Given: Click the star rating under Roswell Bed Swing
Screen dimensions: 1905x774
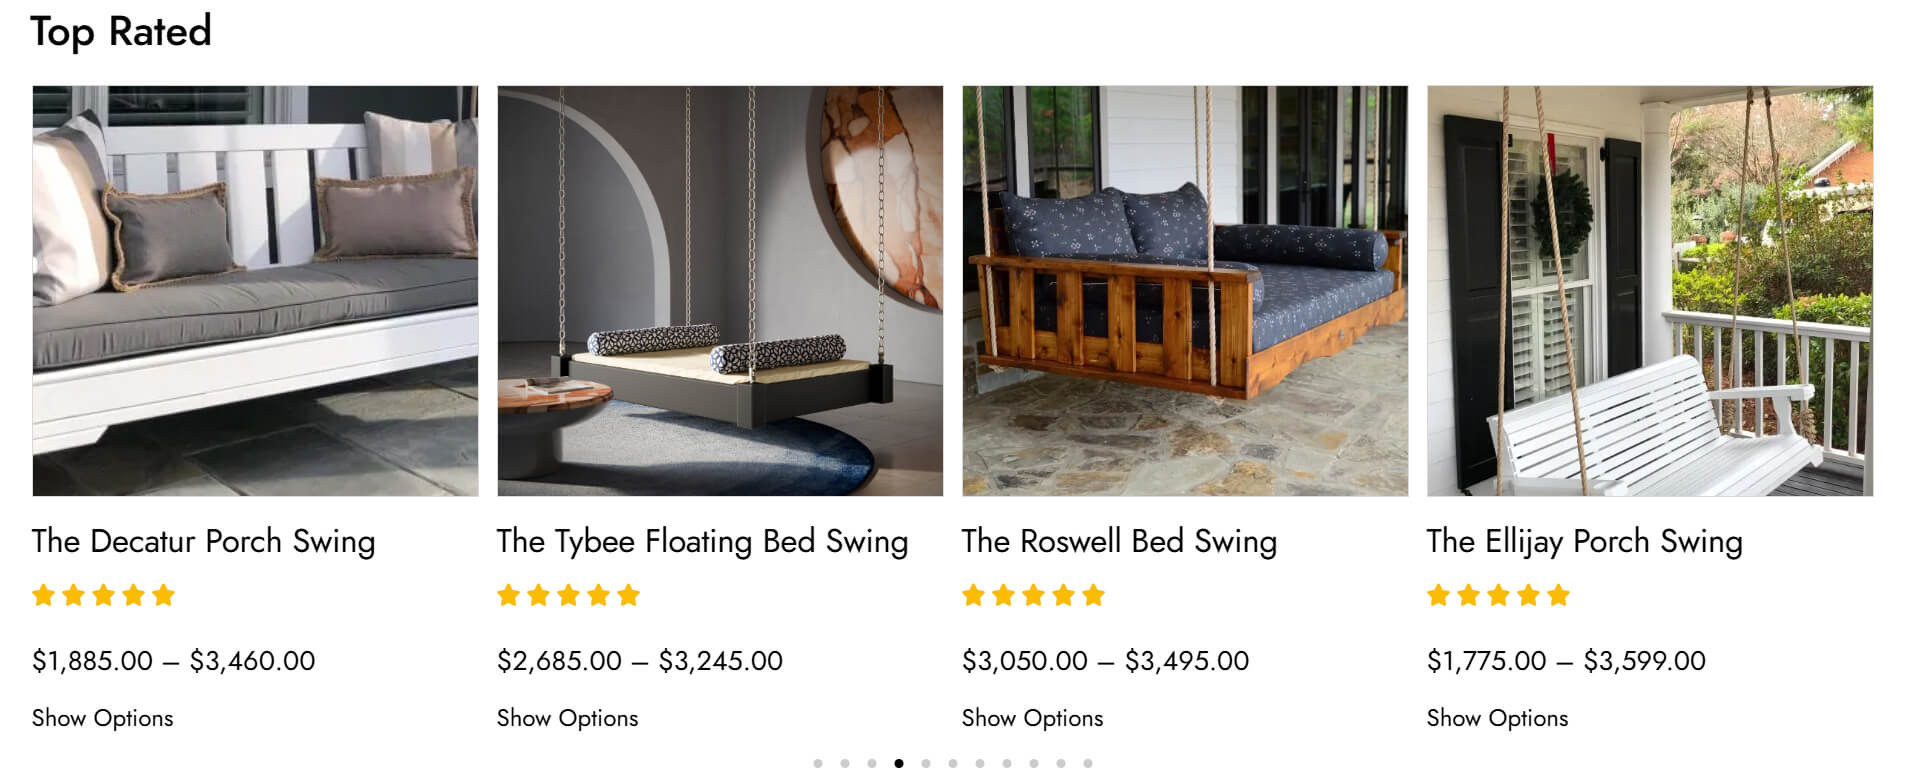Looking at the screenshot, I should pyautogui.click(x=1034, y=596).
